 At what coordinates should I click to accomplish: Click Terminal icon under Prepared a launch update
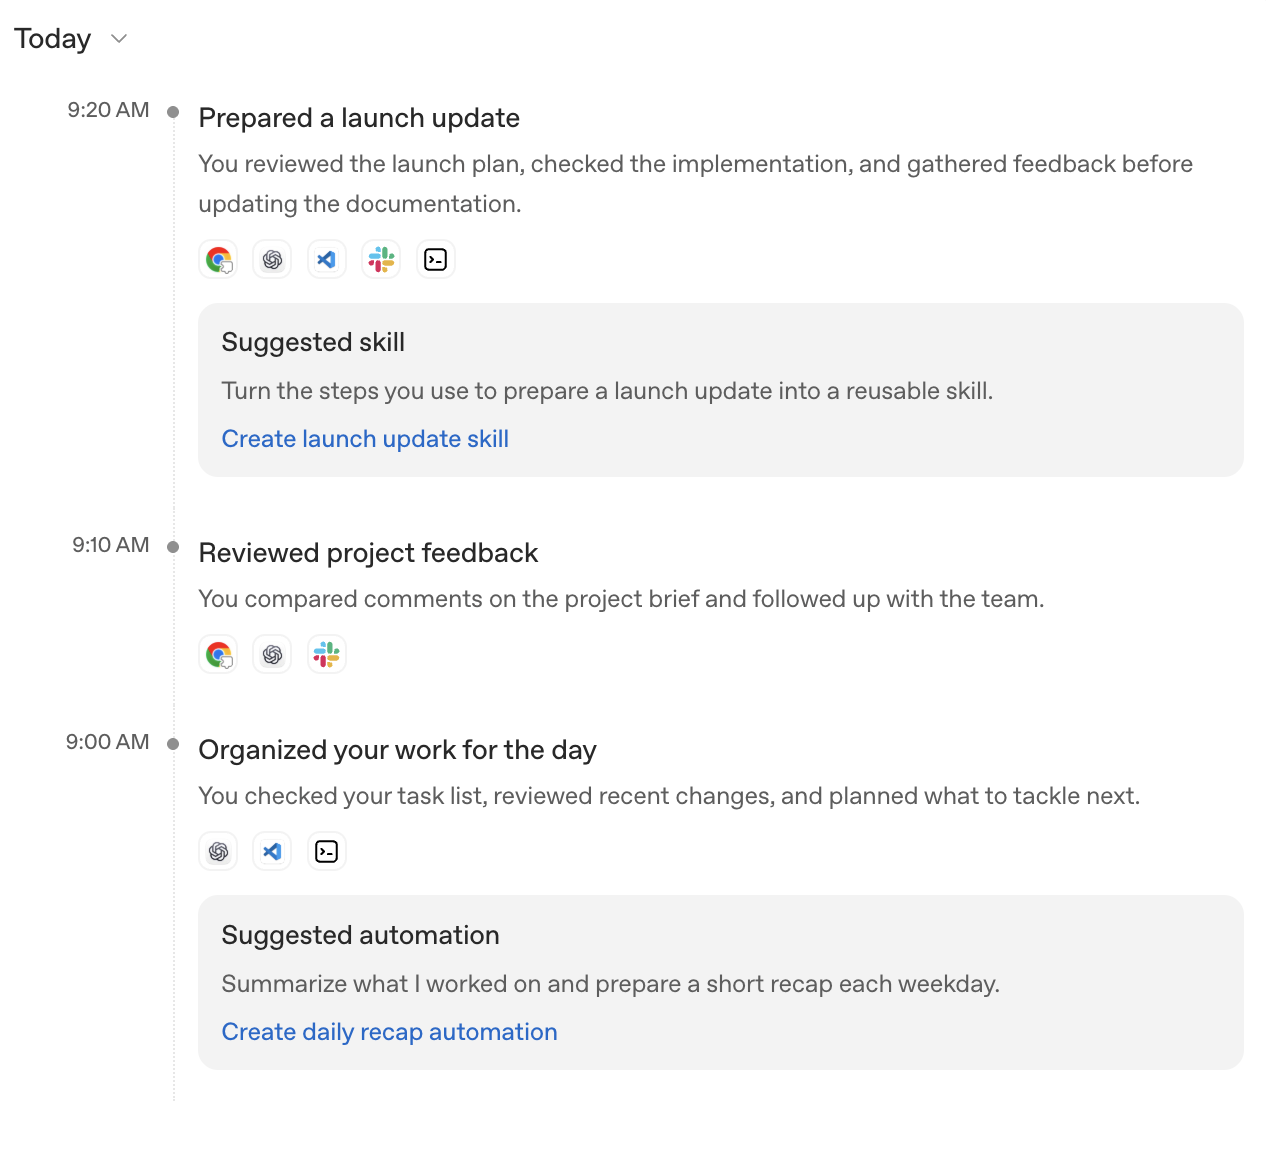tap(436, 260)
